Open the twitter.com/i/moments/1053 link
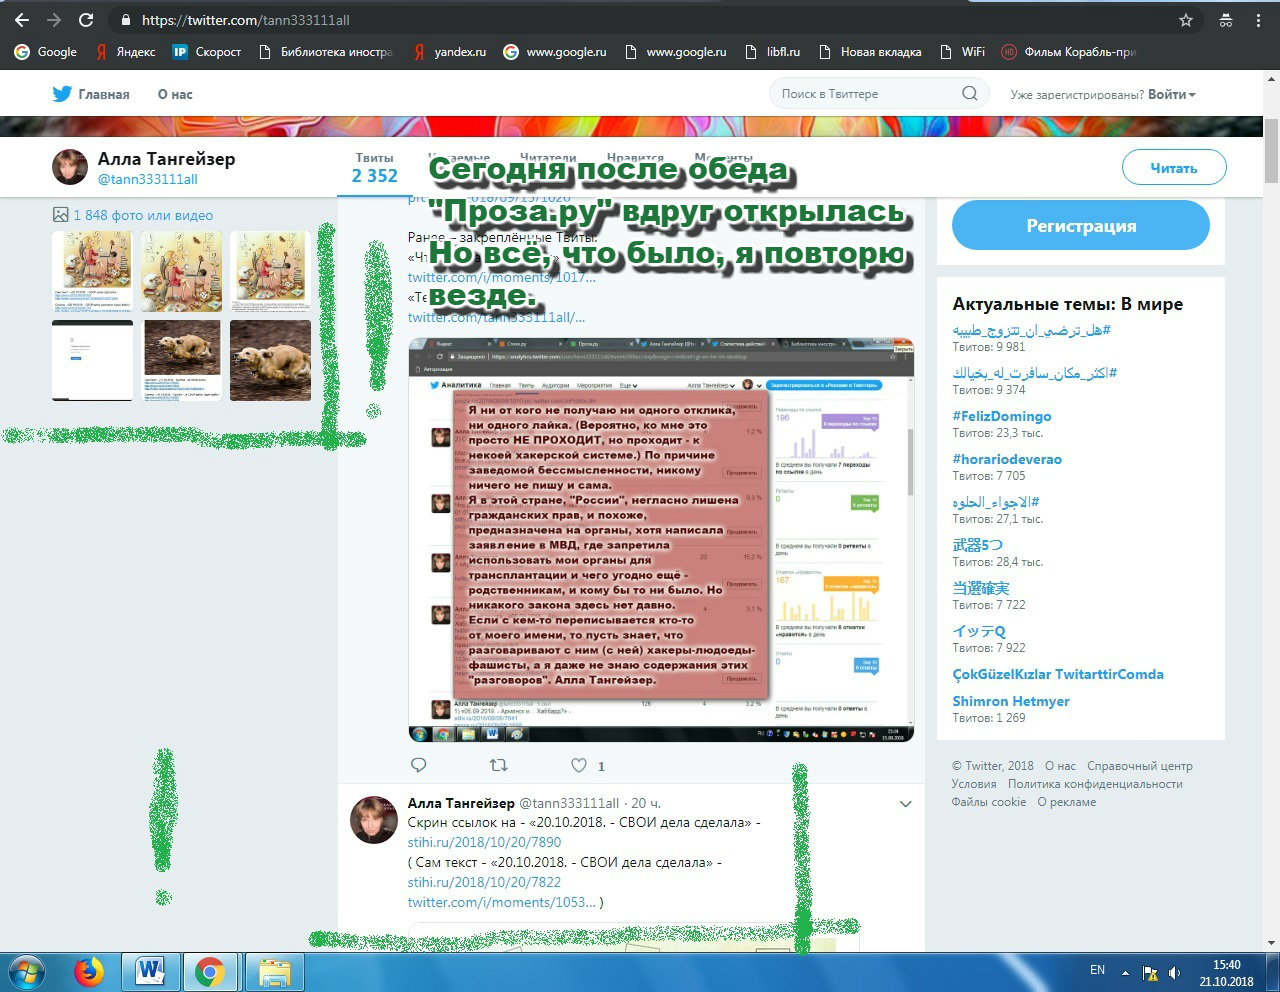This screenshot has height=992, width=1280. (502, 902)
